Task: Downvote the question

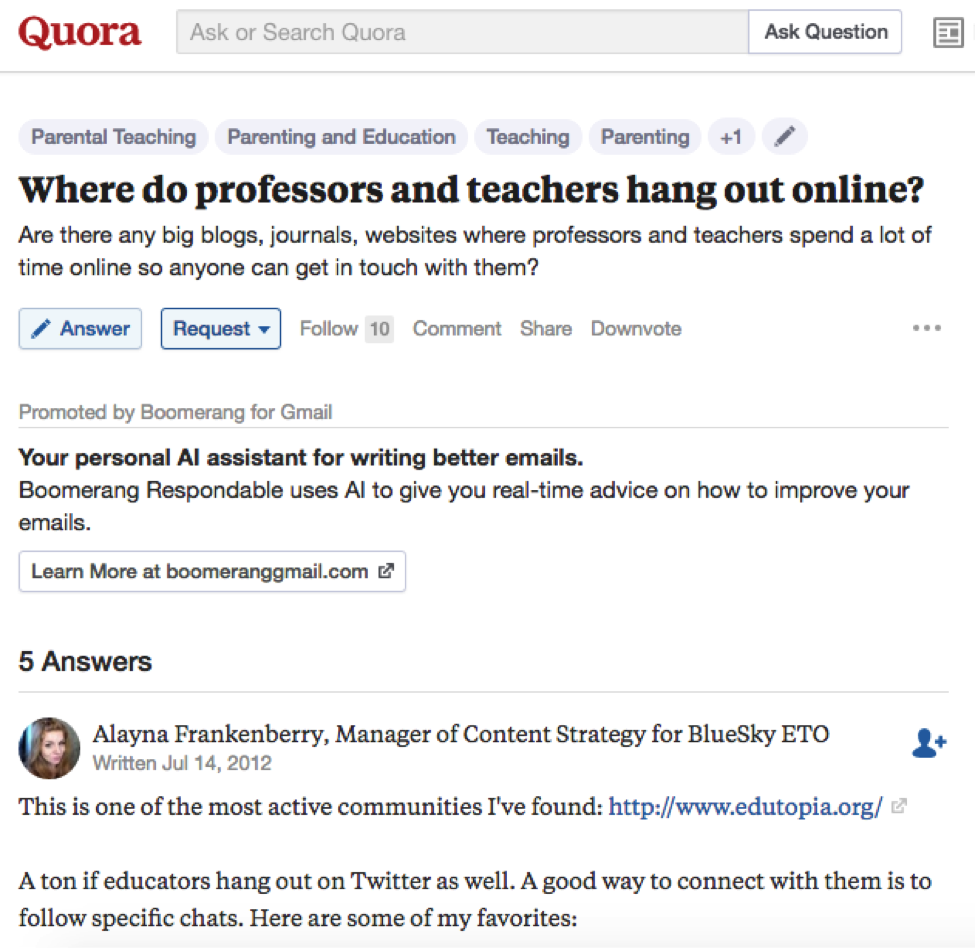Action: (x=636, y=328)
